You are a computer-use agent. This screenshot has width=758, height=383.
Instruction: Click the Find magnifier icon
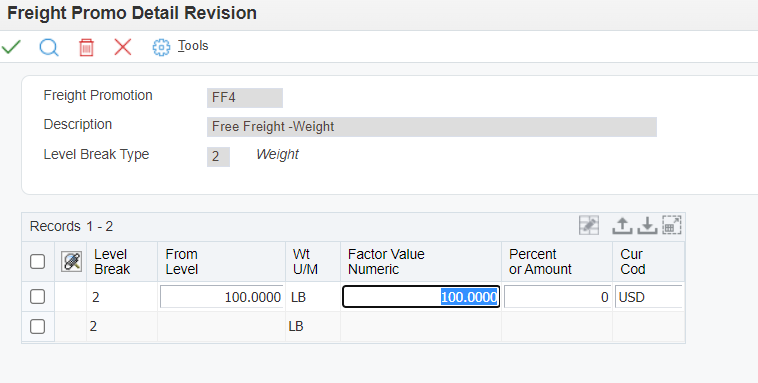click(x=49, y=47)
